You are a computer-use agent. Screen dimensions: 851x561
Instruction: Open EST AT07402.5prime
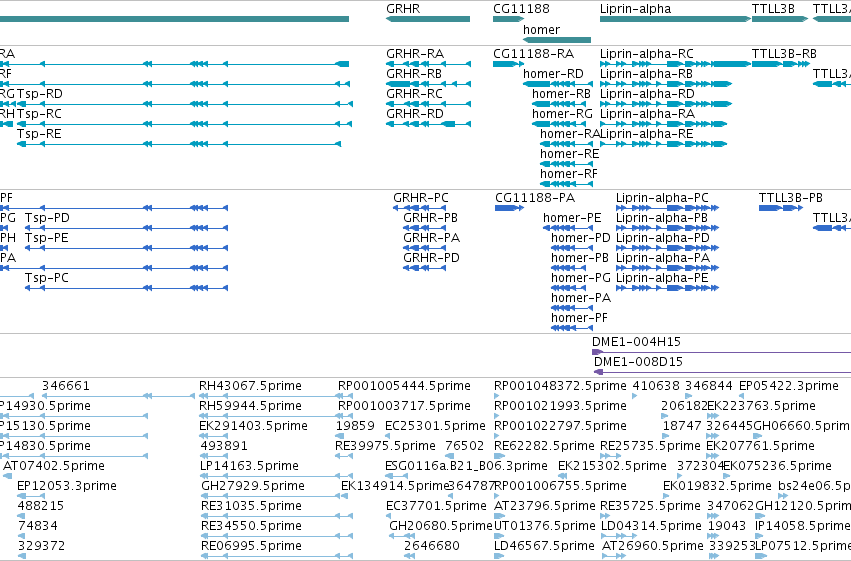54,466
